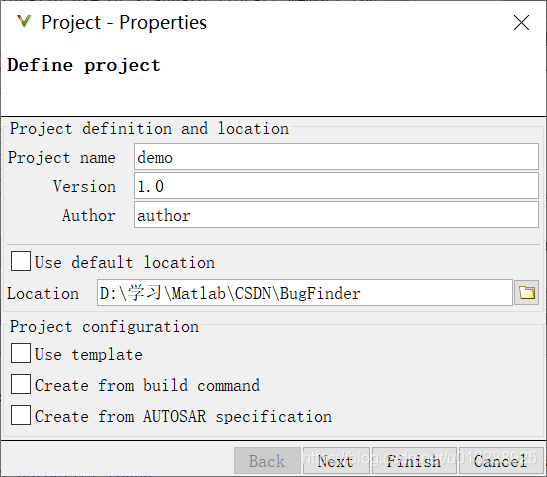This screenshot has width=547, height=477.
Task: Click the Define project heading
Action: click(x=84, y=65)
